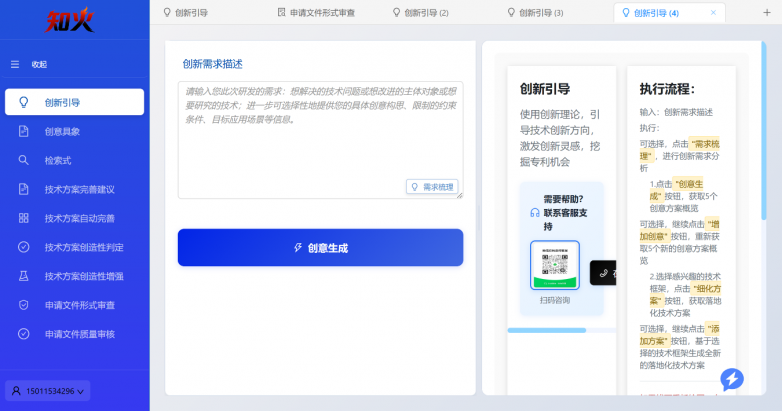Image resolution: width=782 pixels, height=411 pixels.
Task: Switch to the 创新引导 (3) tab
Action: pyautogui.click(x=536, y=13)
